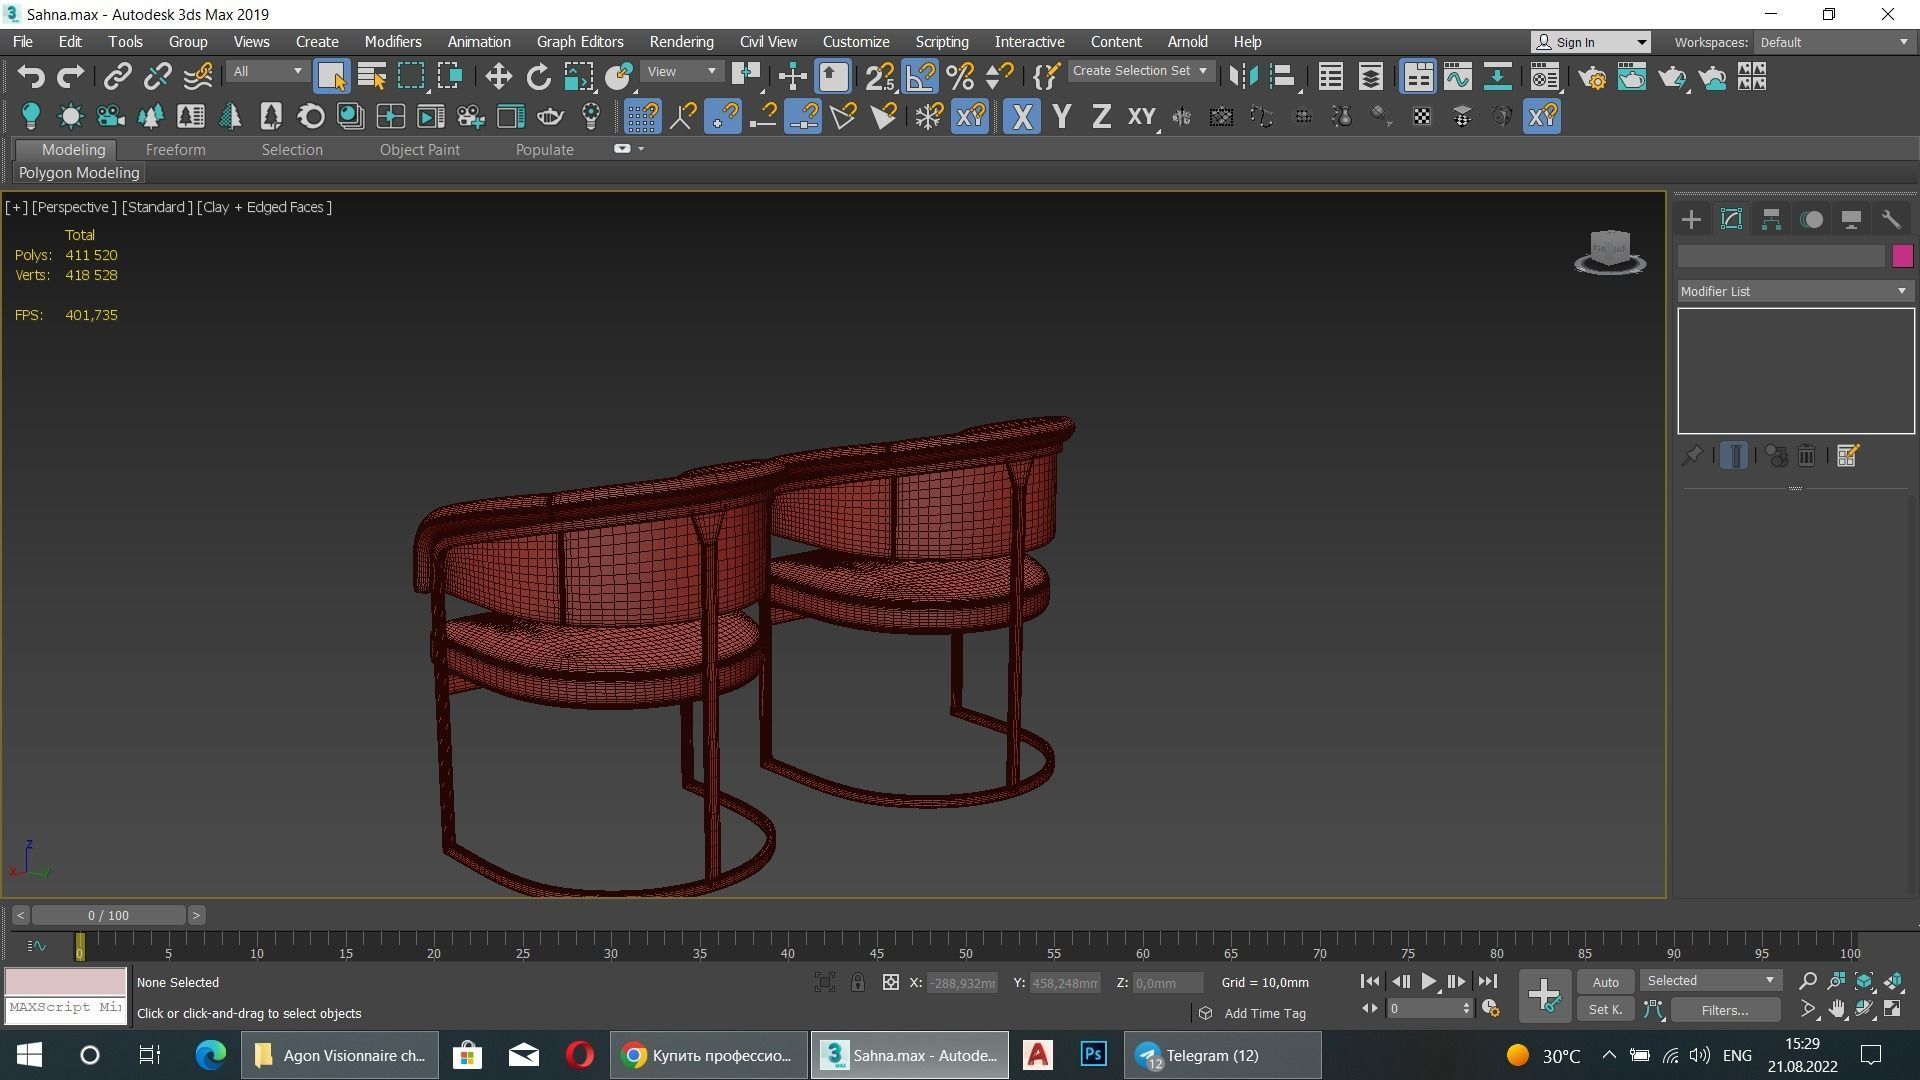Image resolution: width=1920 pixels, height=1080 pixels.
Task: Expand the Modifier List dropdown
Action: [1795, 291]
